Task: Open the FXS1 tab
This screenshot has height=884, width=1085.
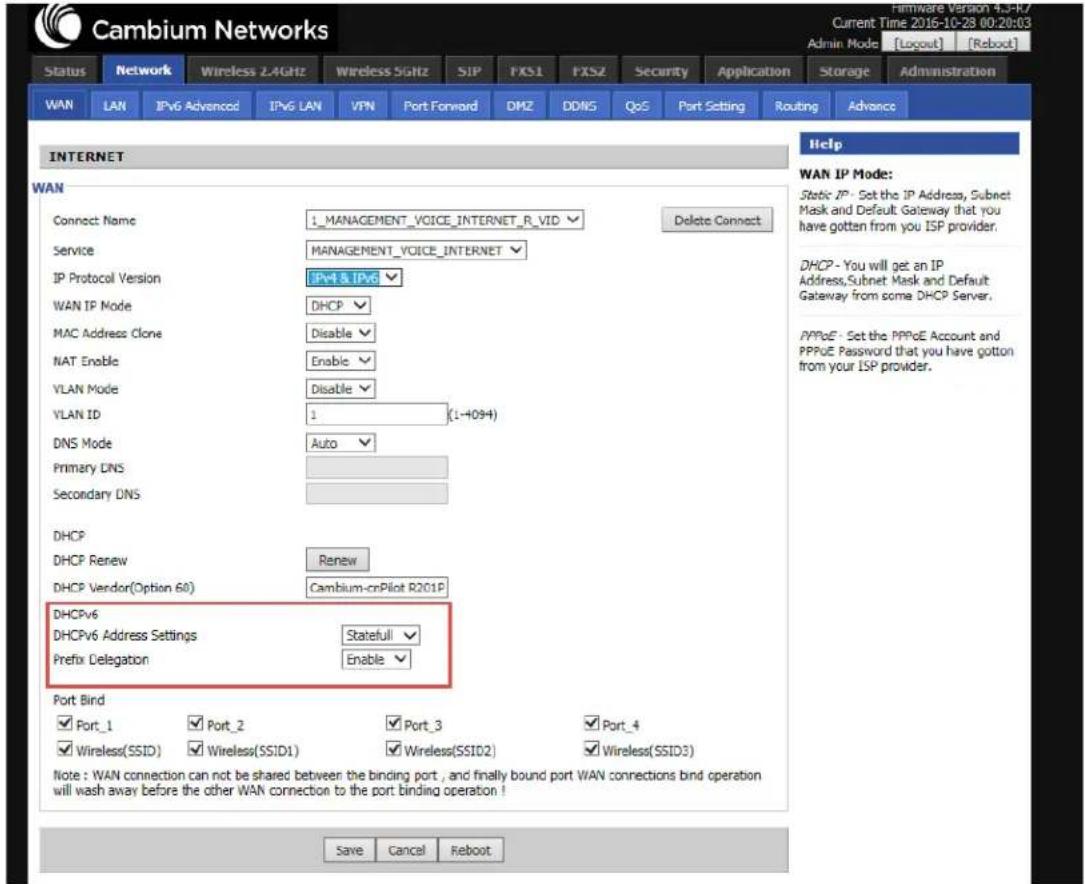Action: tap(526, 71)
